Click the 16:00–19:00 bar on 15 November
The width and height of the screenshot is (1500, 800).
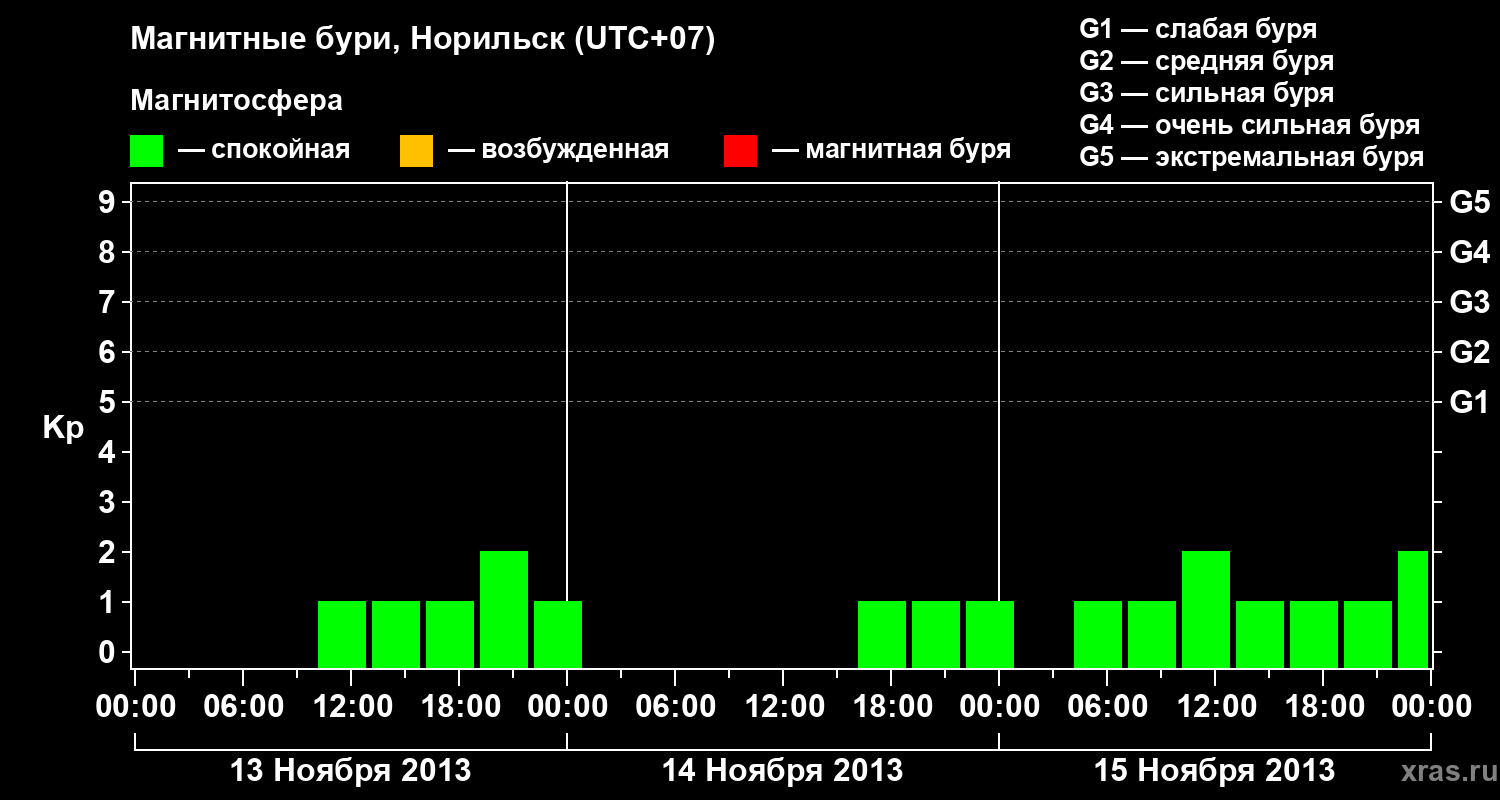[1314, 634]
